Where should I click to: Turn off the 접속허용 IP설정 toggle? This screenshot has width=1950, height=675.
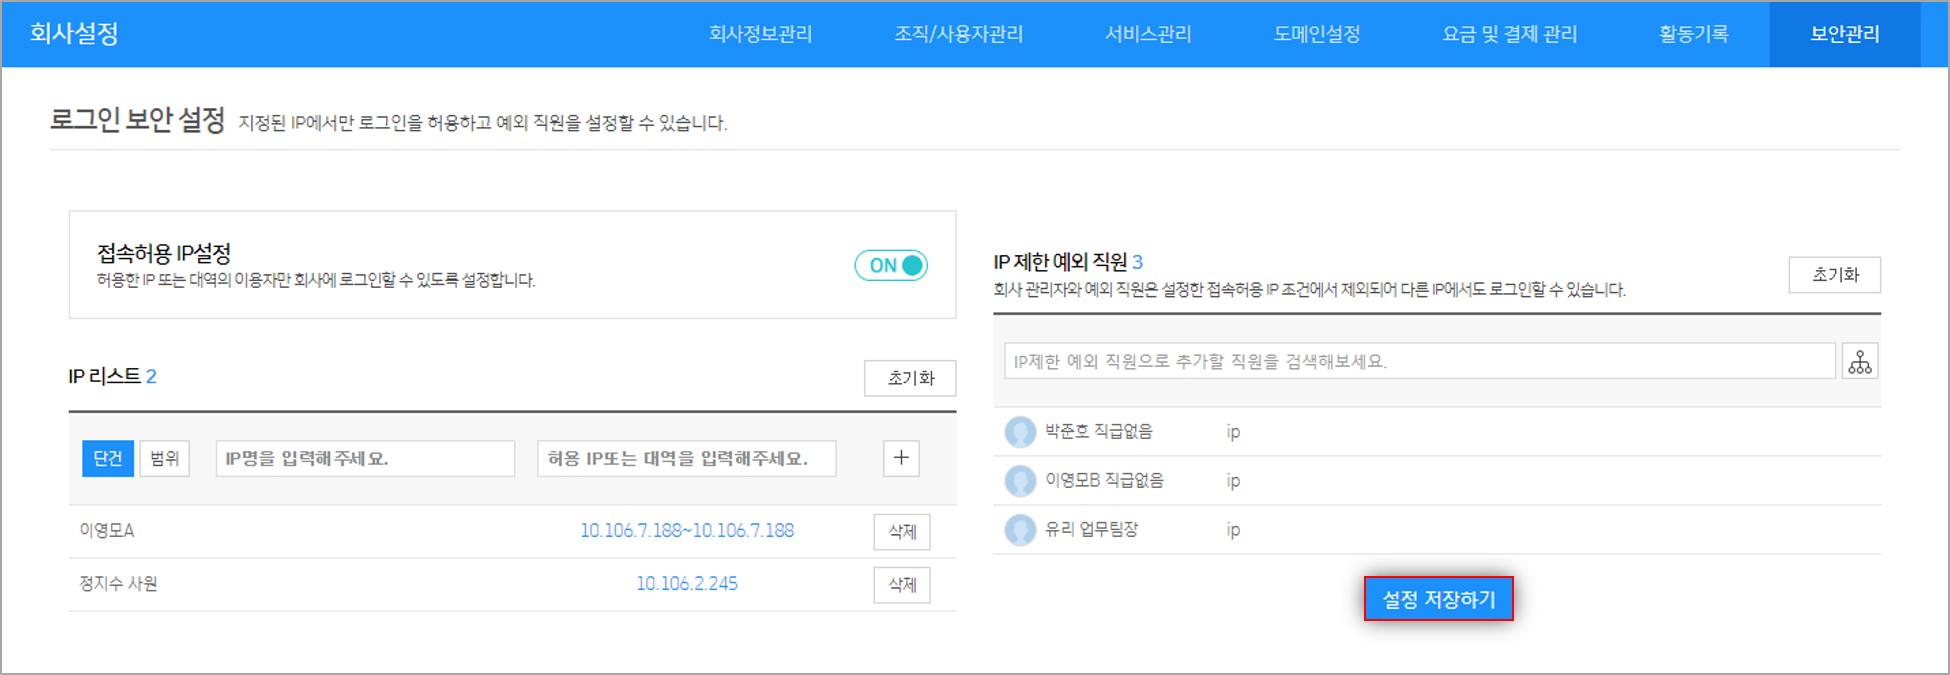coord(891,265)
